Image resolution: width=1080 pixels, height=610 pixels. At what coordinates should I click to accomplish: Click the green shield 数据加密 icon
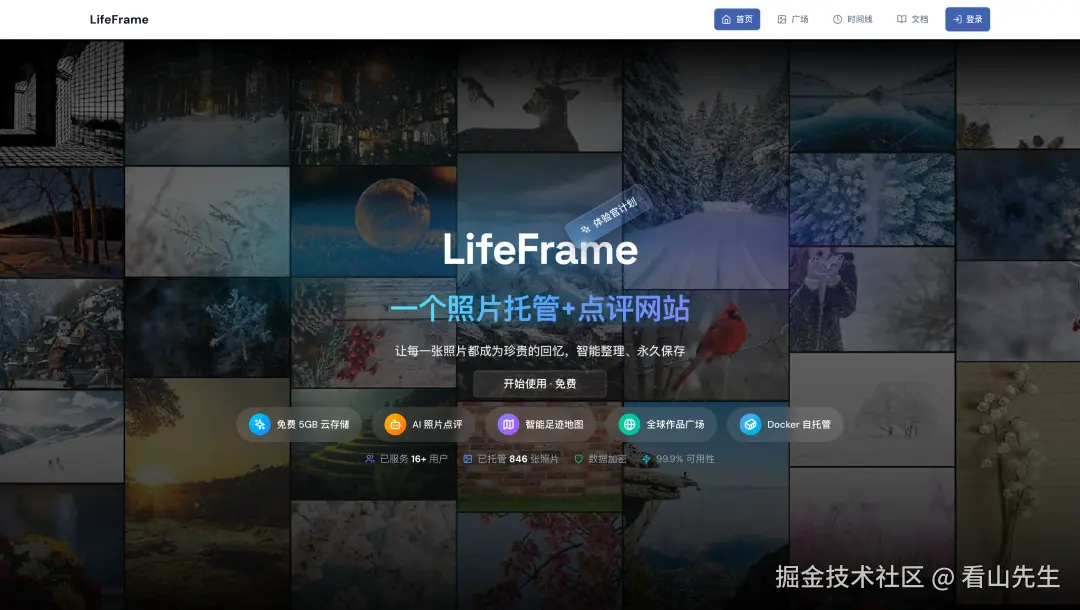coord(576,458)
